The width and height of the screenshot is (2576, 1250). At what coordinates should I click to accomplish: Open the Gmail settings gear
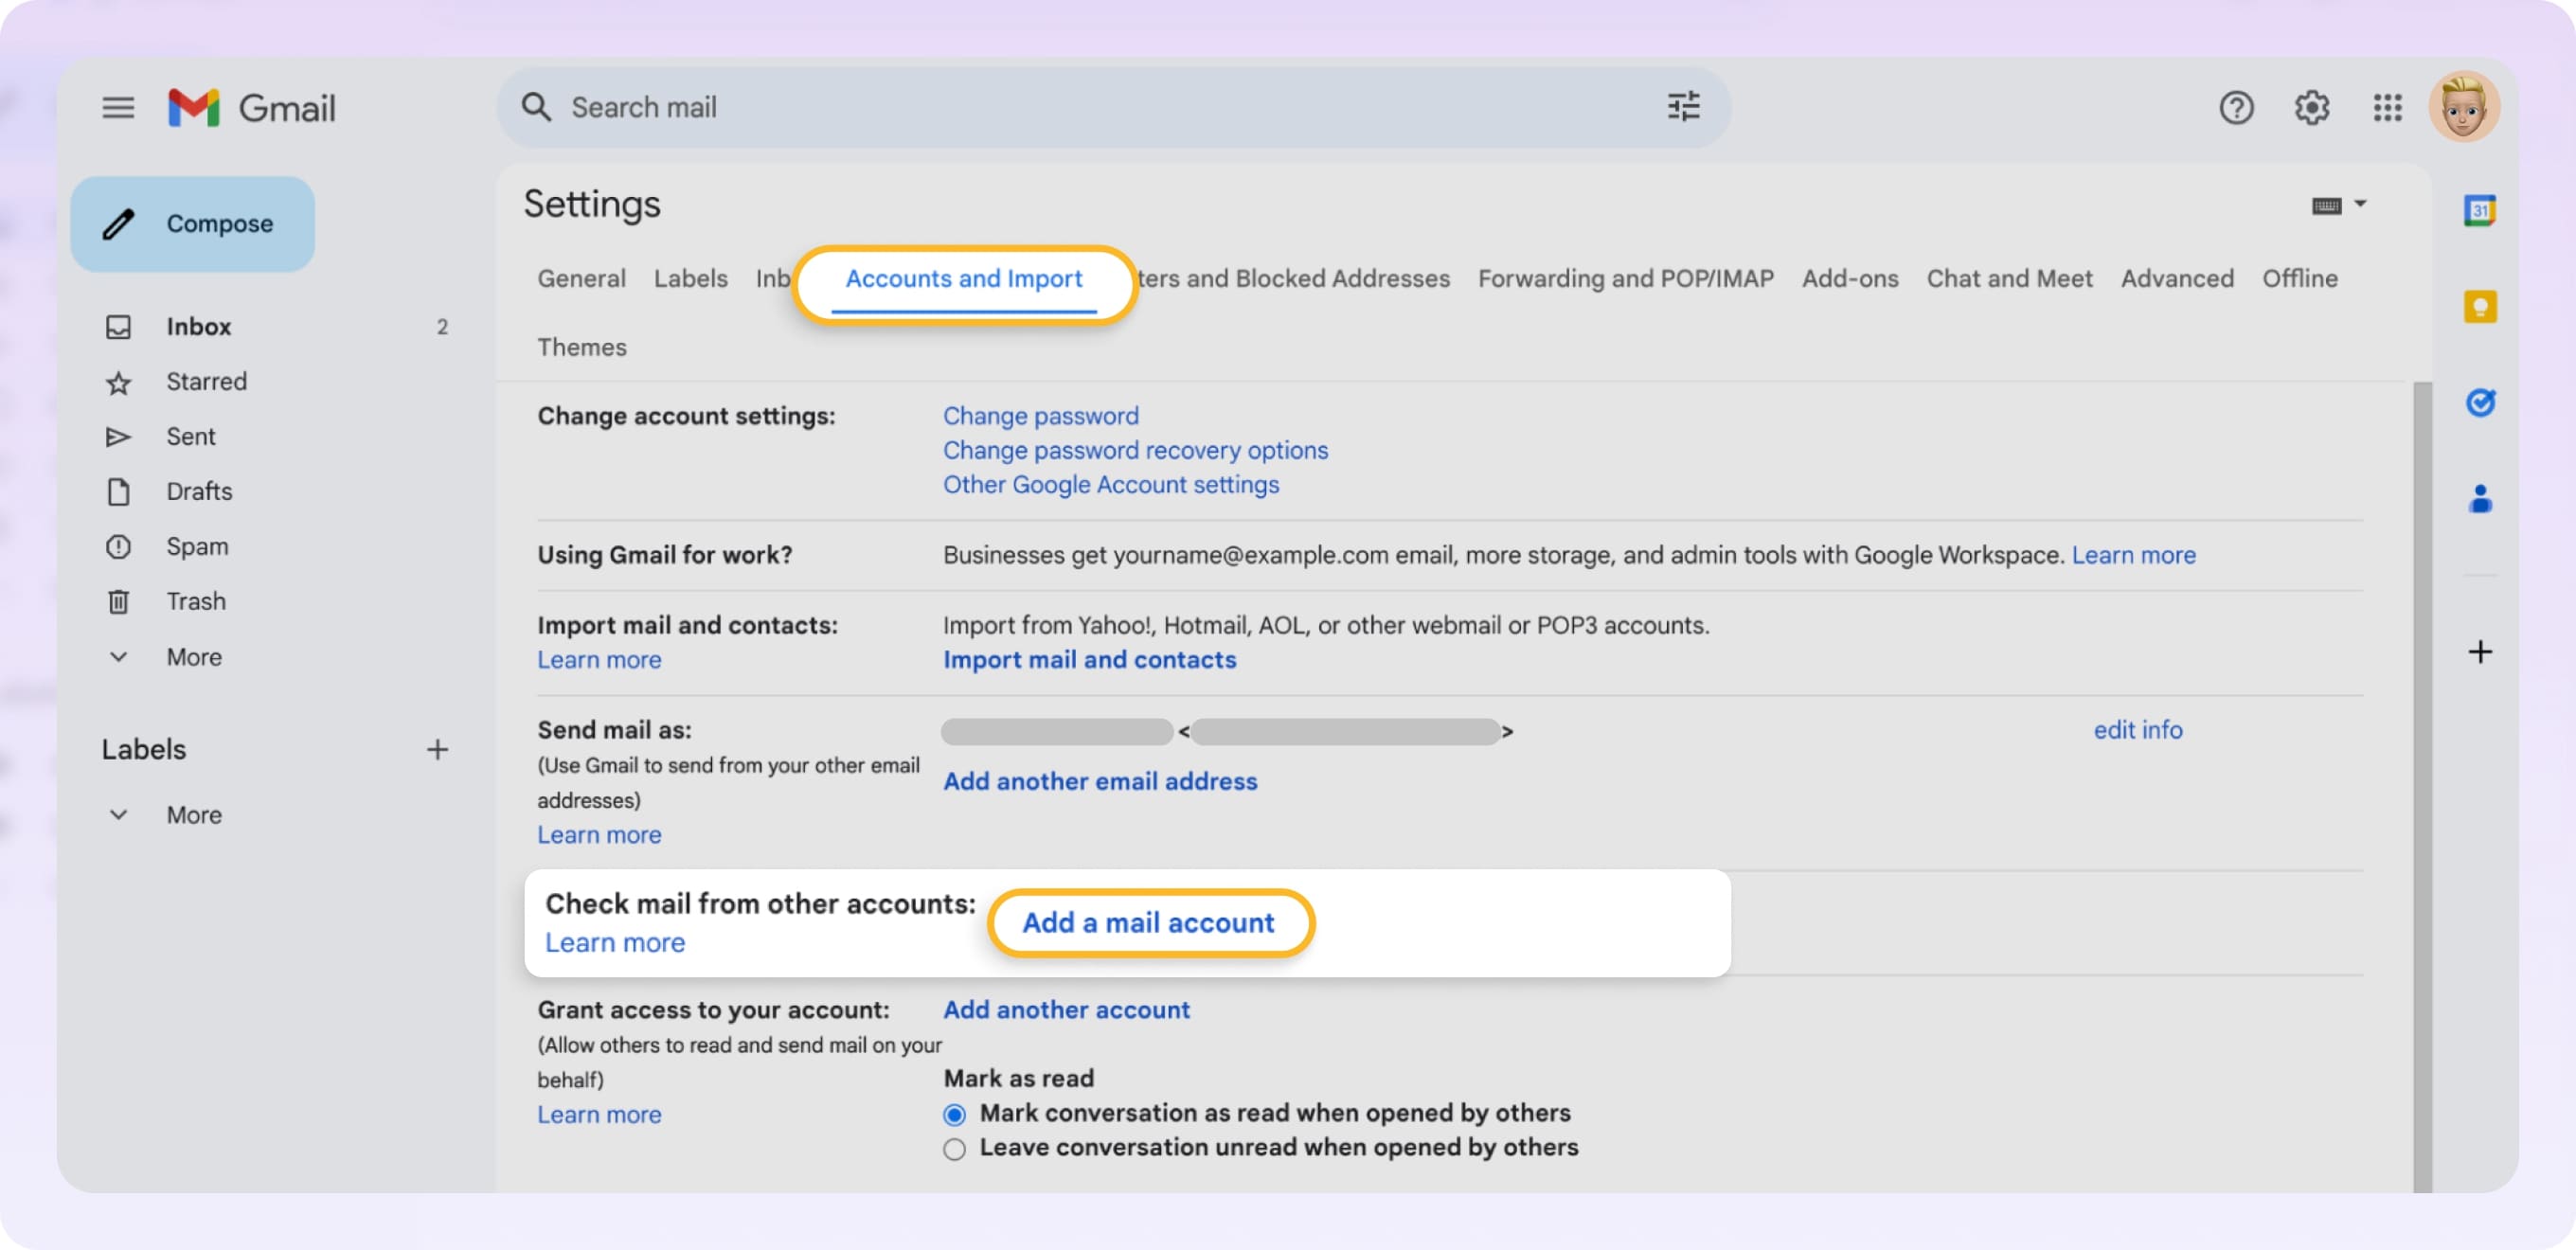point(2312,108)
